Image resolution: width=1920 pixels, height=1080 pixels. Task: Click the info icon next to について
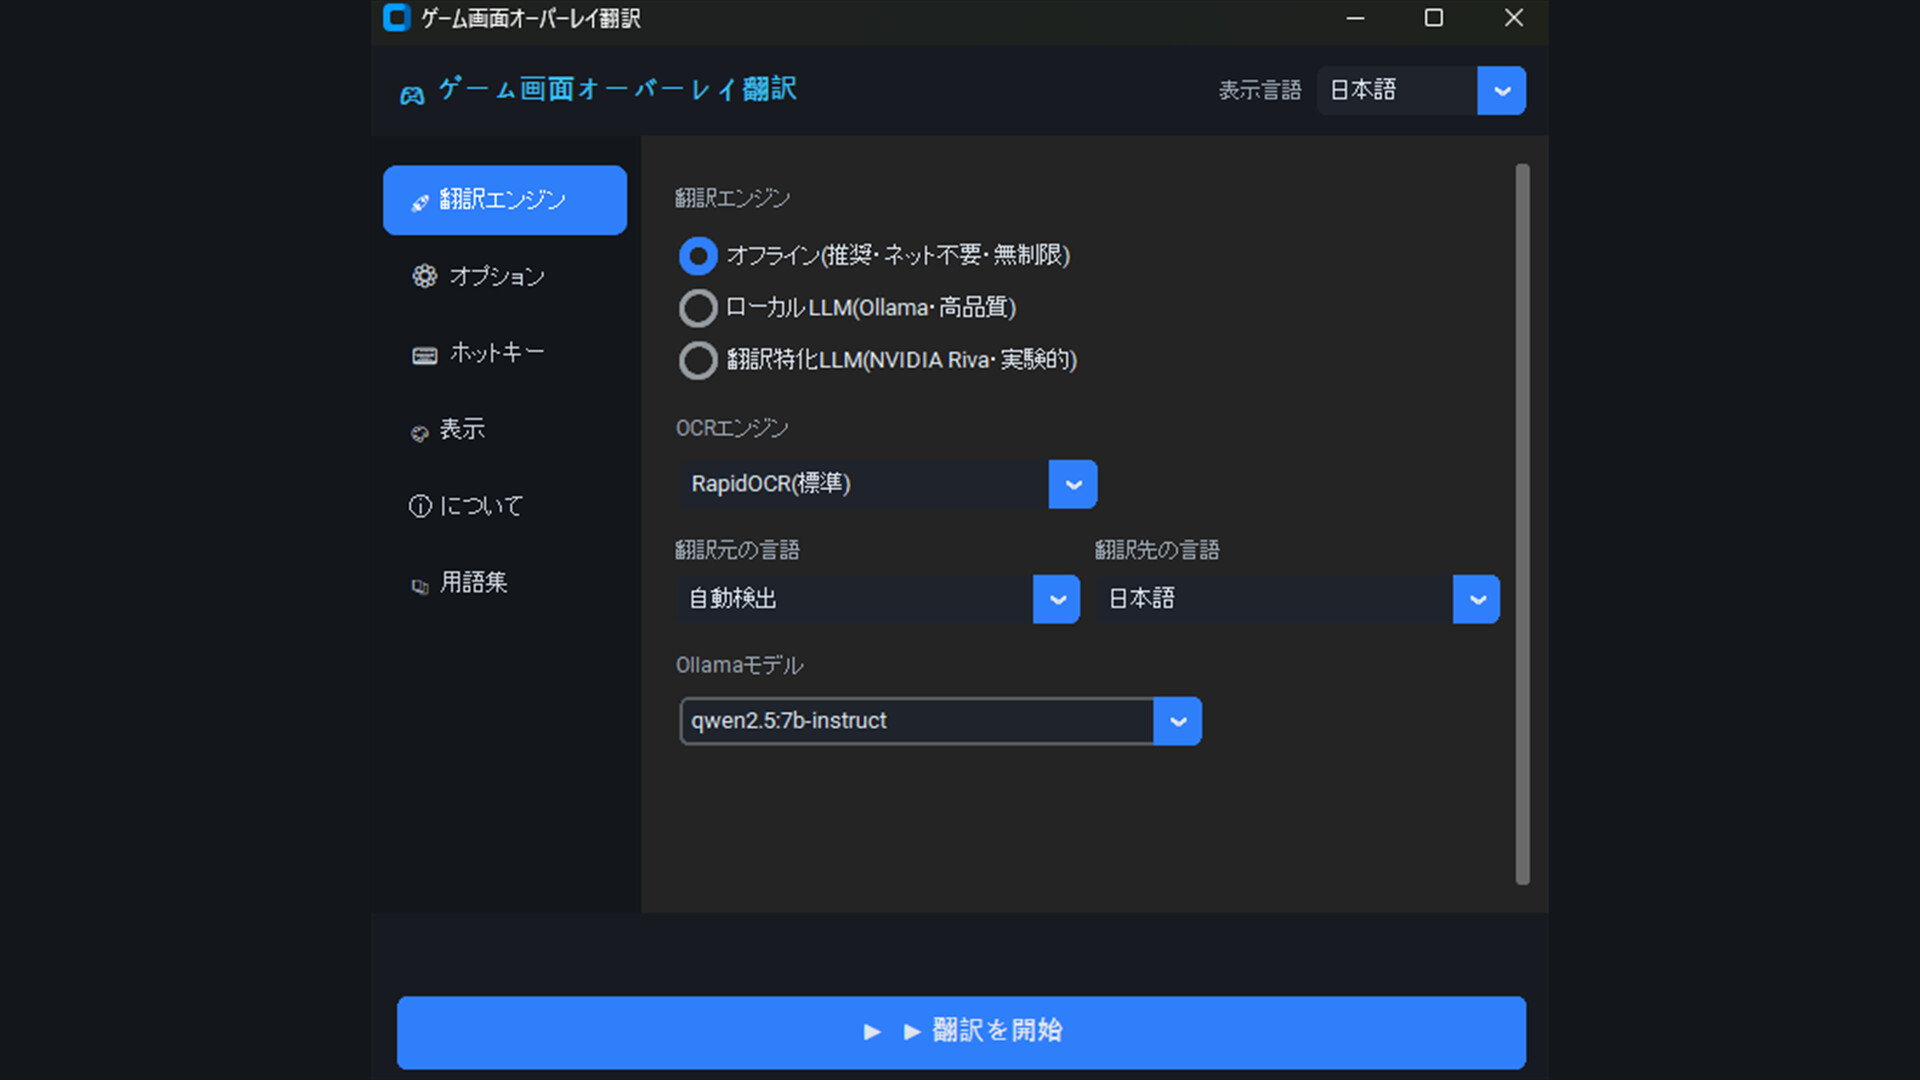pyautogui.click(x=420, y=506)
